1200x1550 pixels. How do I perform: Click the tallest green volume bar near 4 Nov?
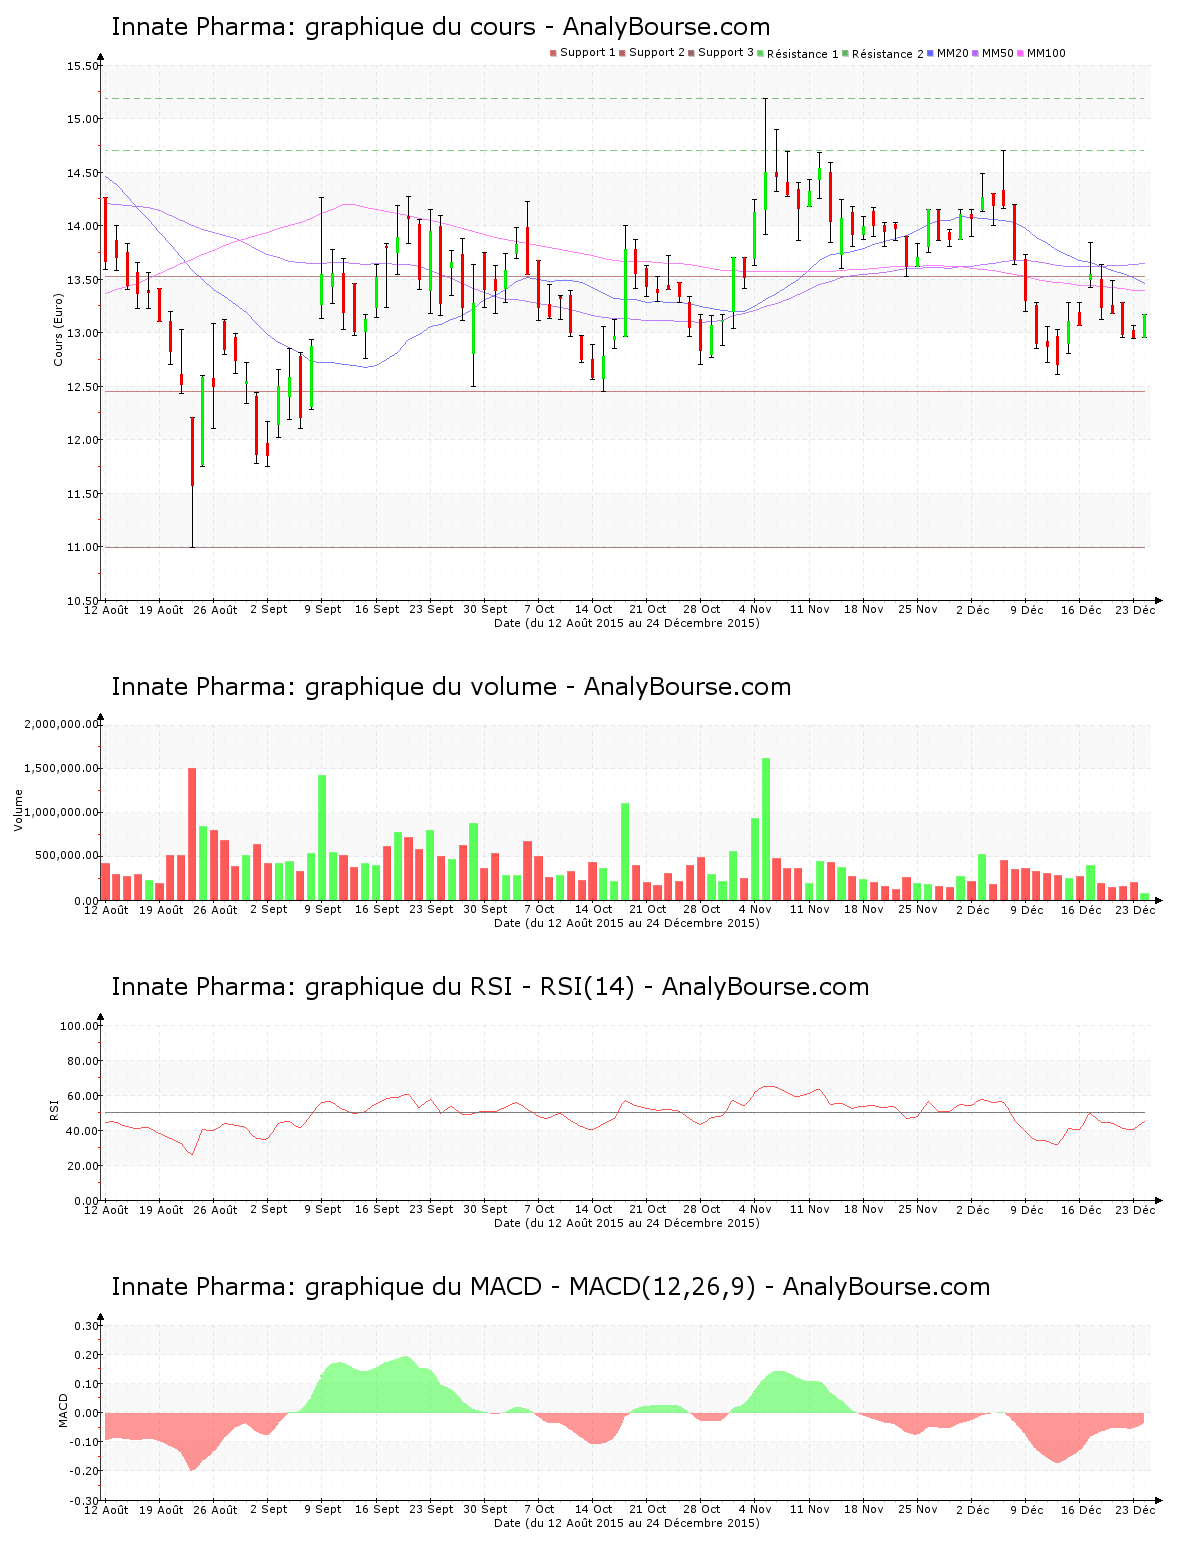[766, 829]
